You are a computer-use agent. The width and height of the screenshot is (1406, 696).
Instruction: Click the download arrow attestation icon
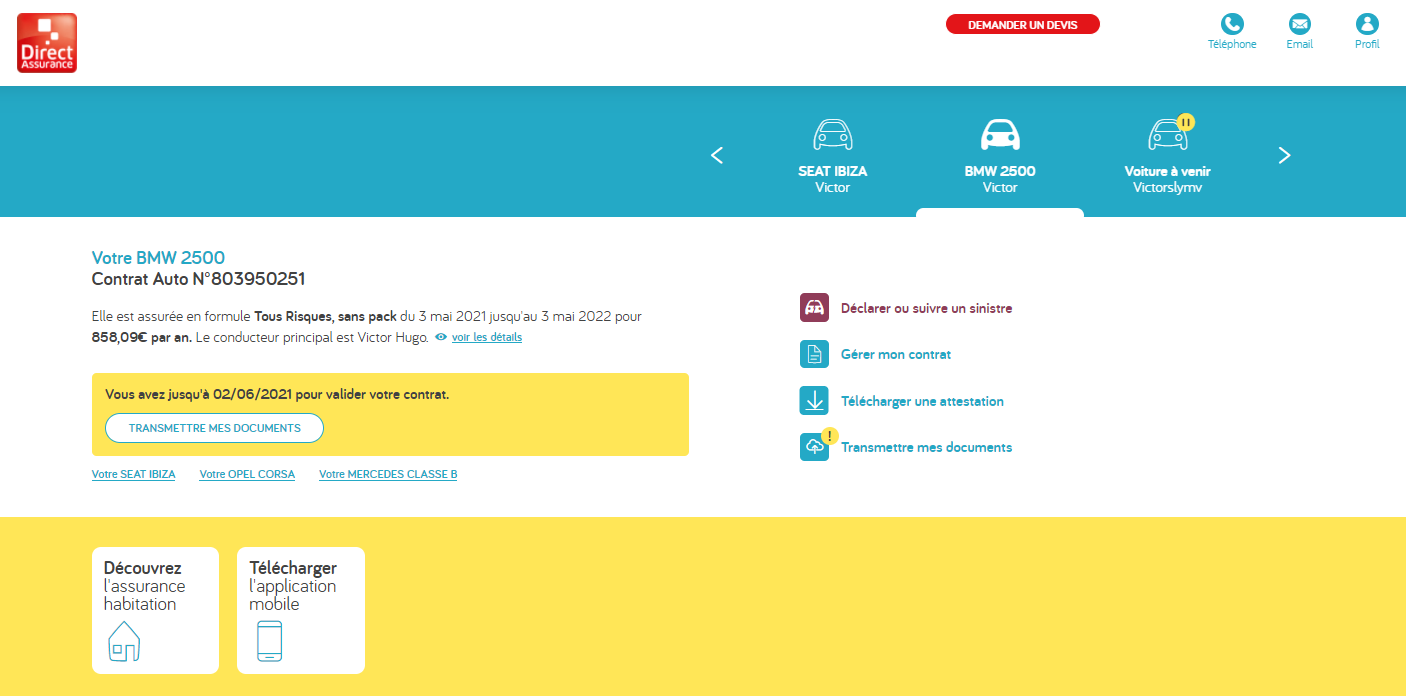click(814, 401)
